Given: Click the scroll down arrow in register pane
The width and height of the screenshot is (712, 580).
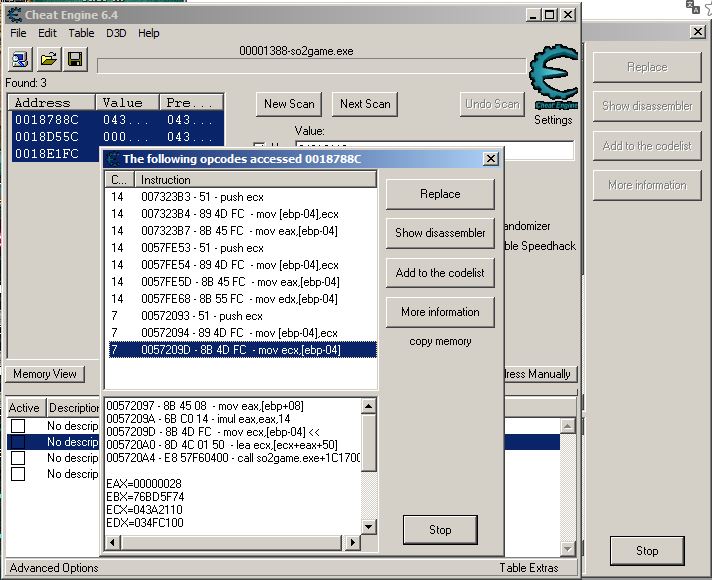Looking at the screenshot, I should 369,526.
